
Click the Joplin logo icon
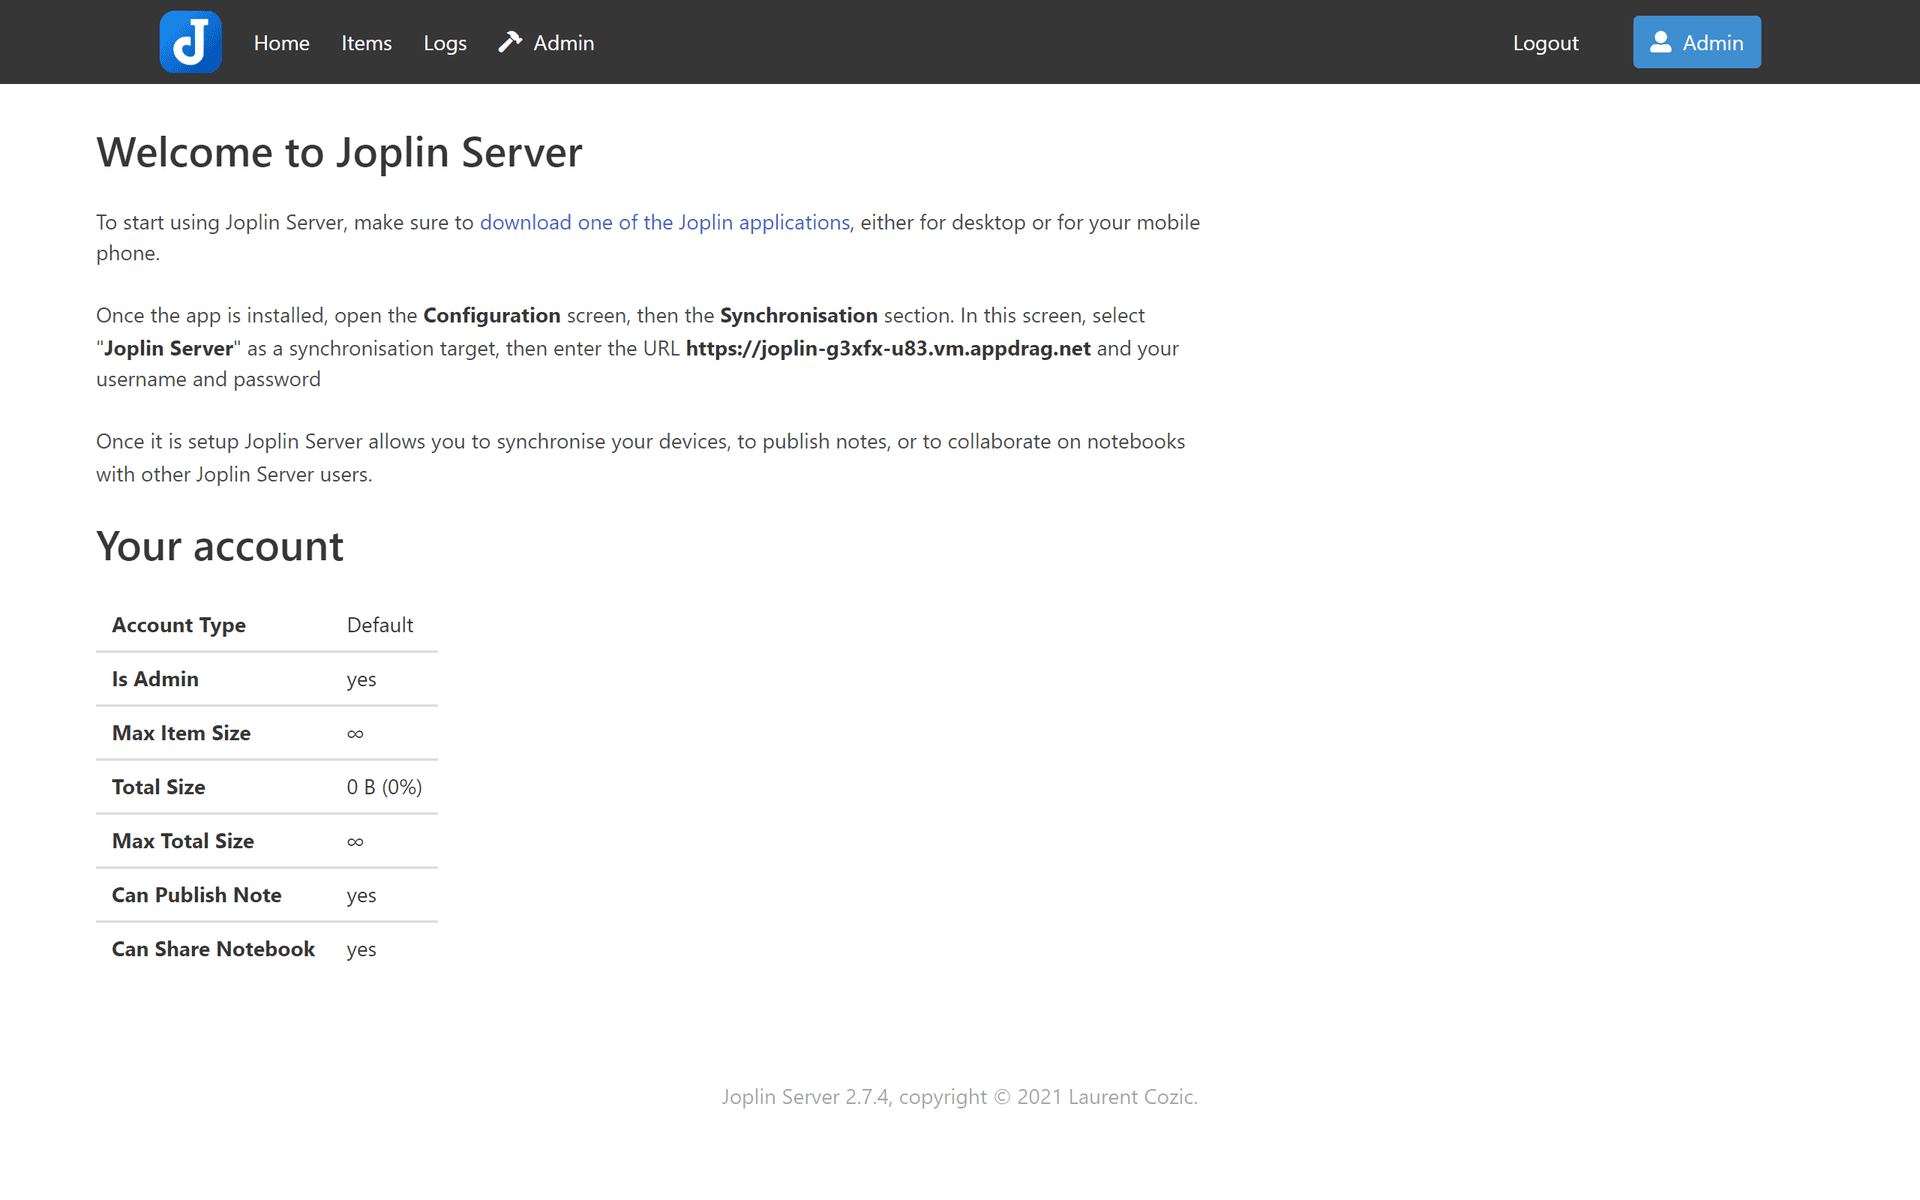point(190,42)
